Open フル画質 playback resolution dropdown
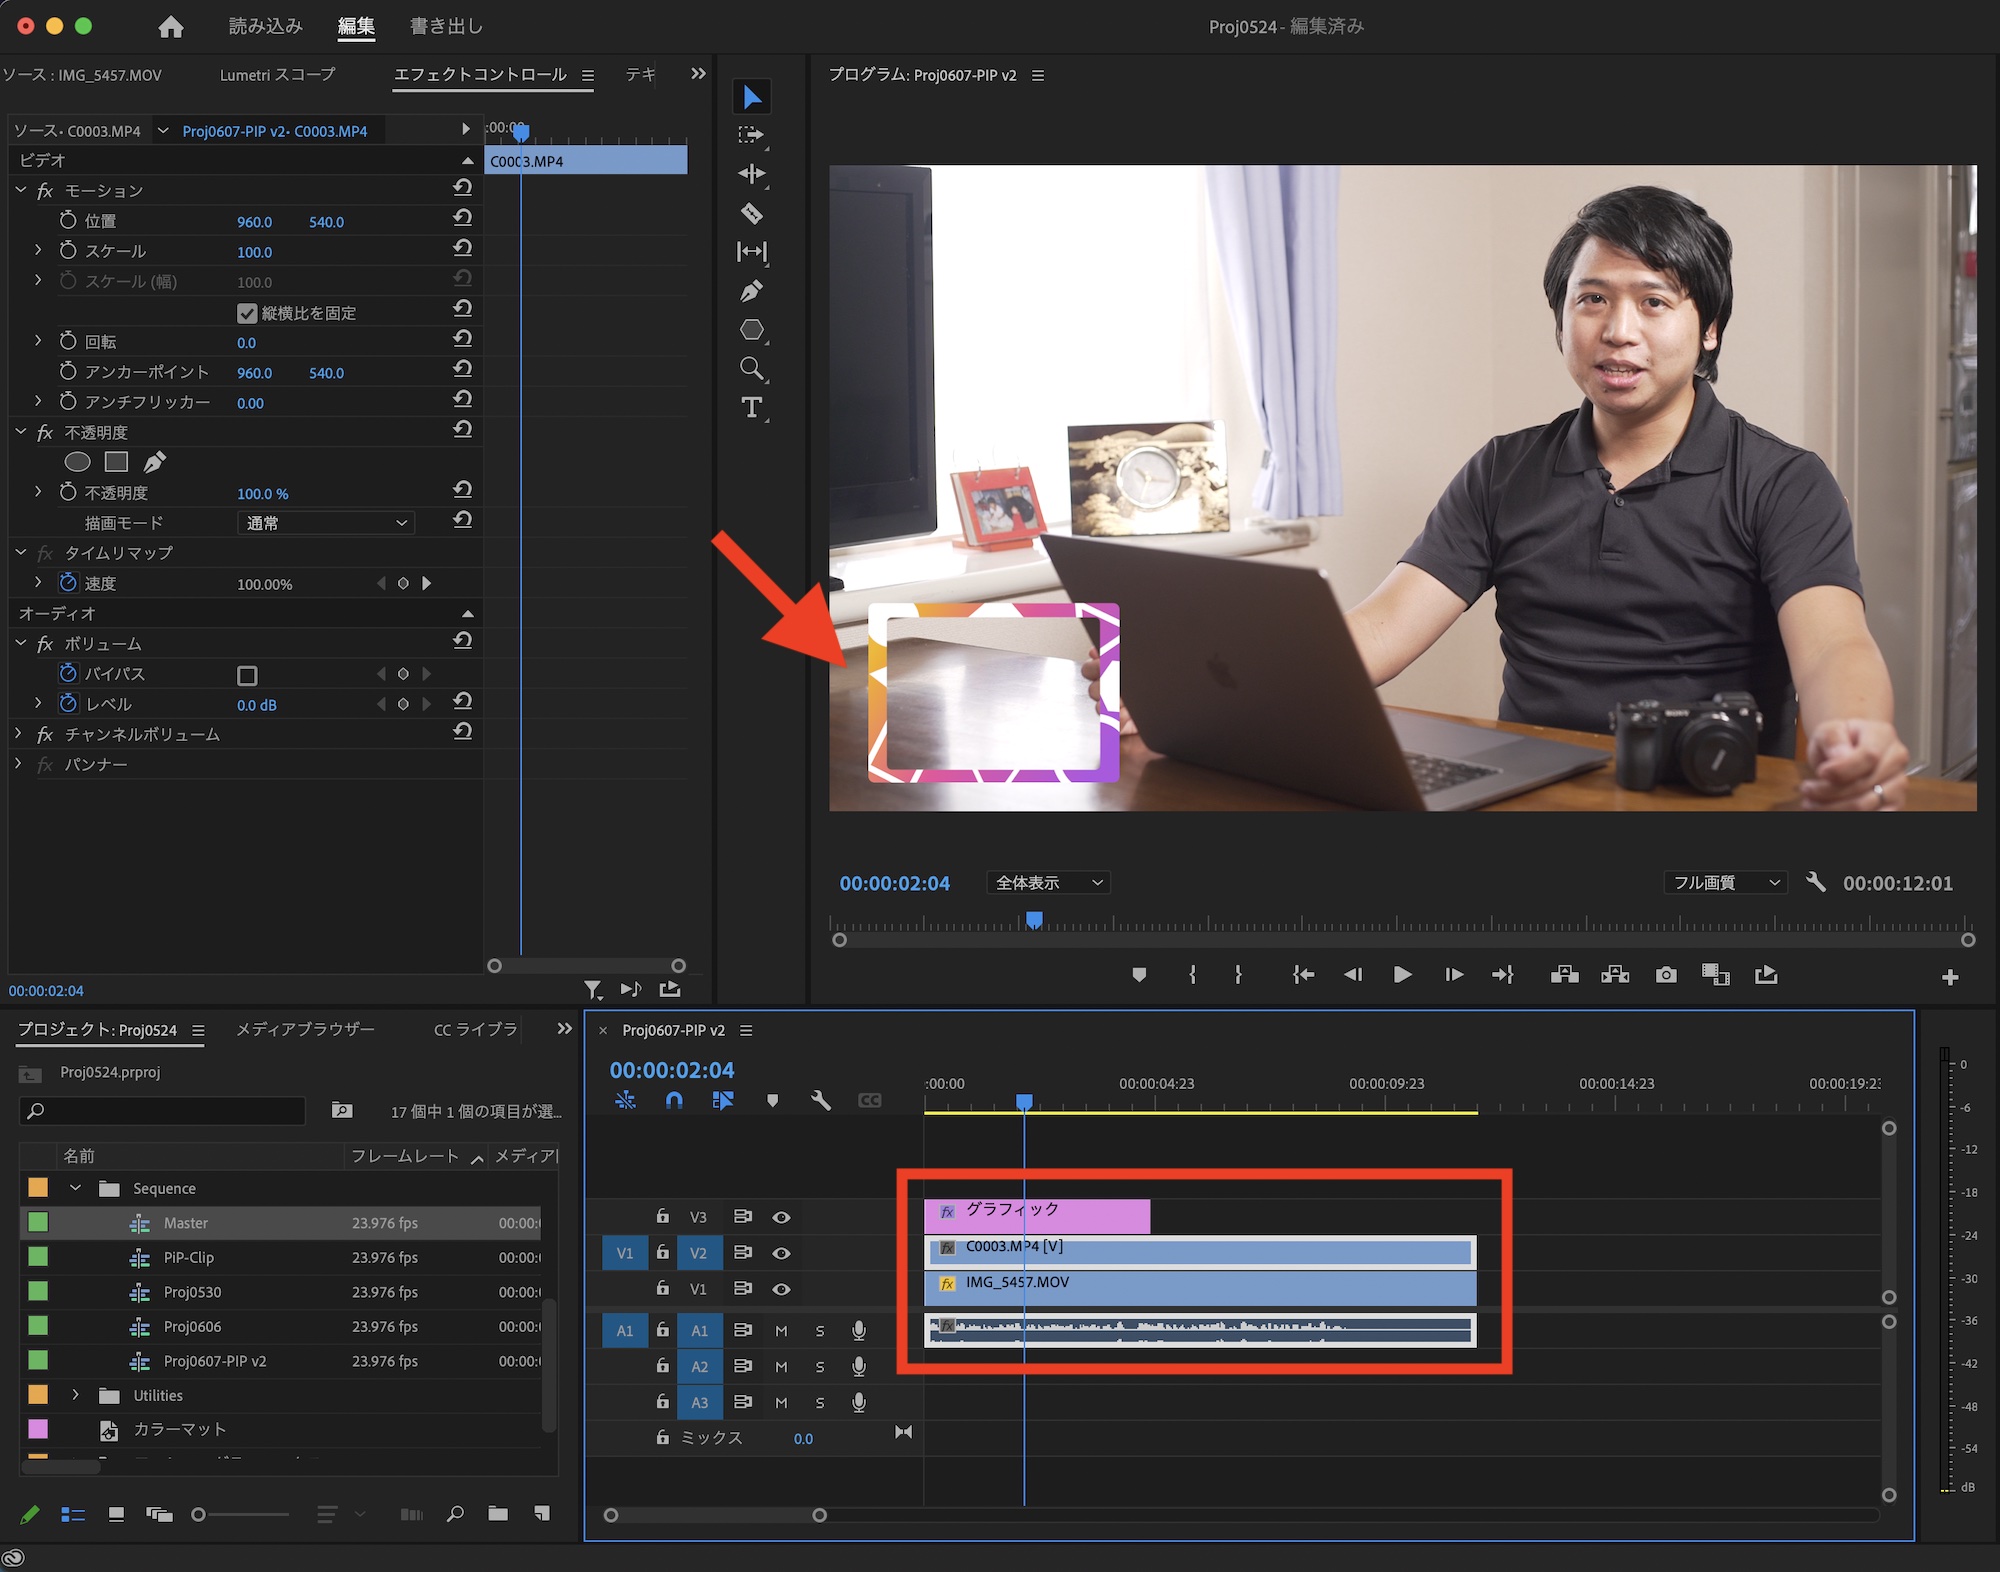This screenshot has height=1572, width=2000. [1726, 883]
